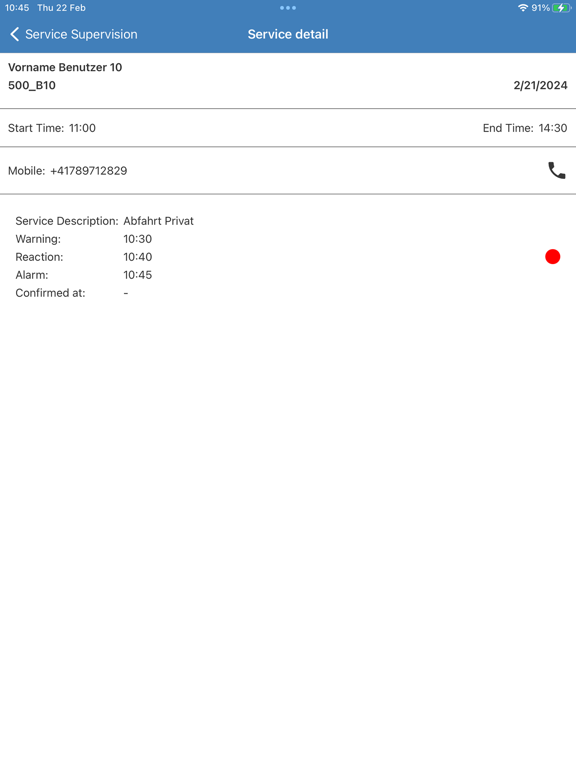The width and height of the screenshot is (576, 768).
Task: Tap the battery charging icon
Action: [x=561, y=8]
